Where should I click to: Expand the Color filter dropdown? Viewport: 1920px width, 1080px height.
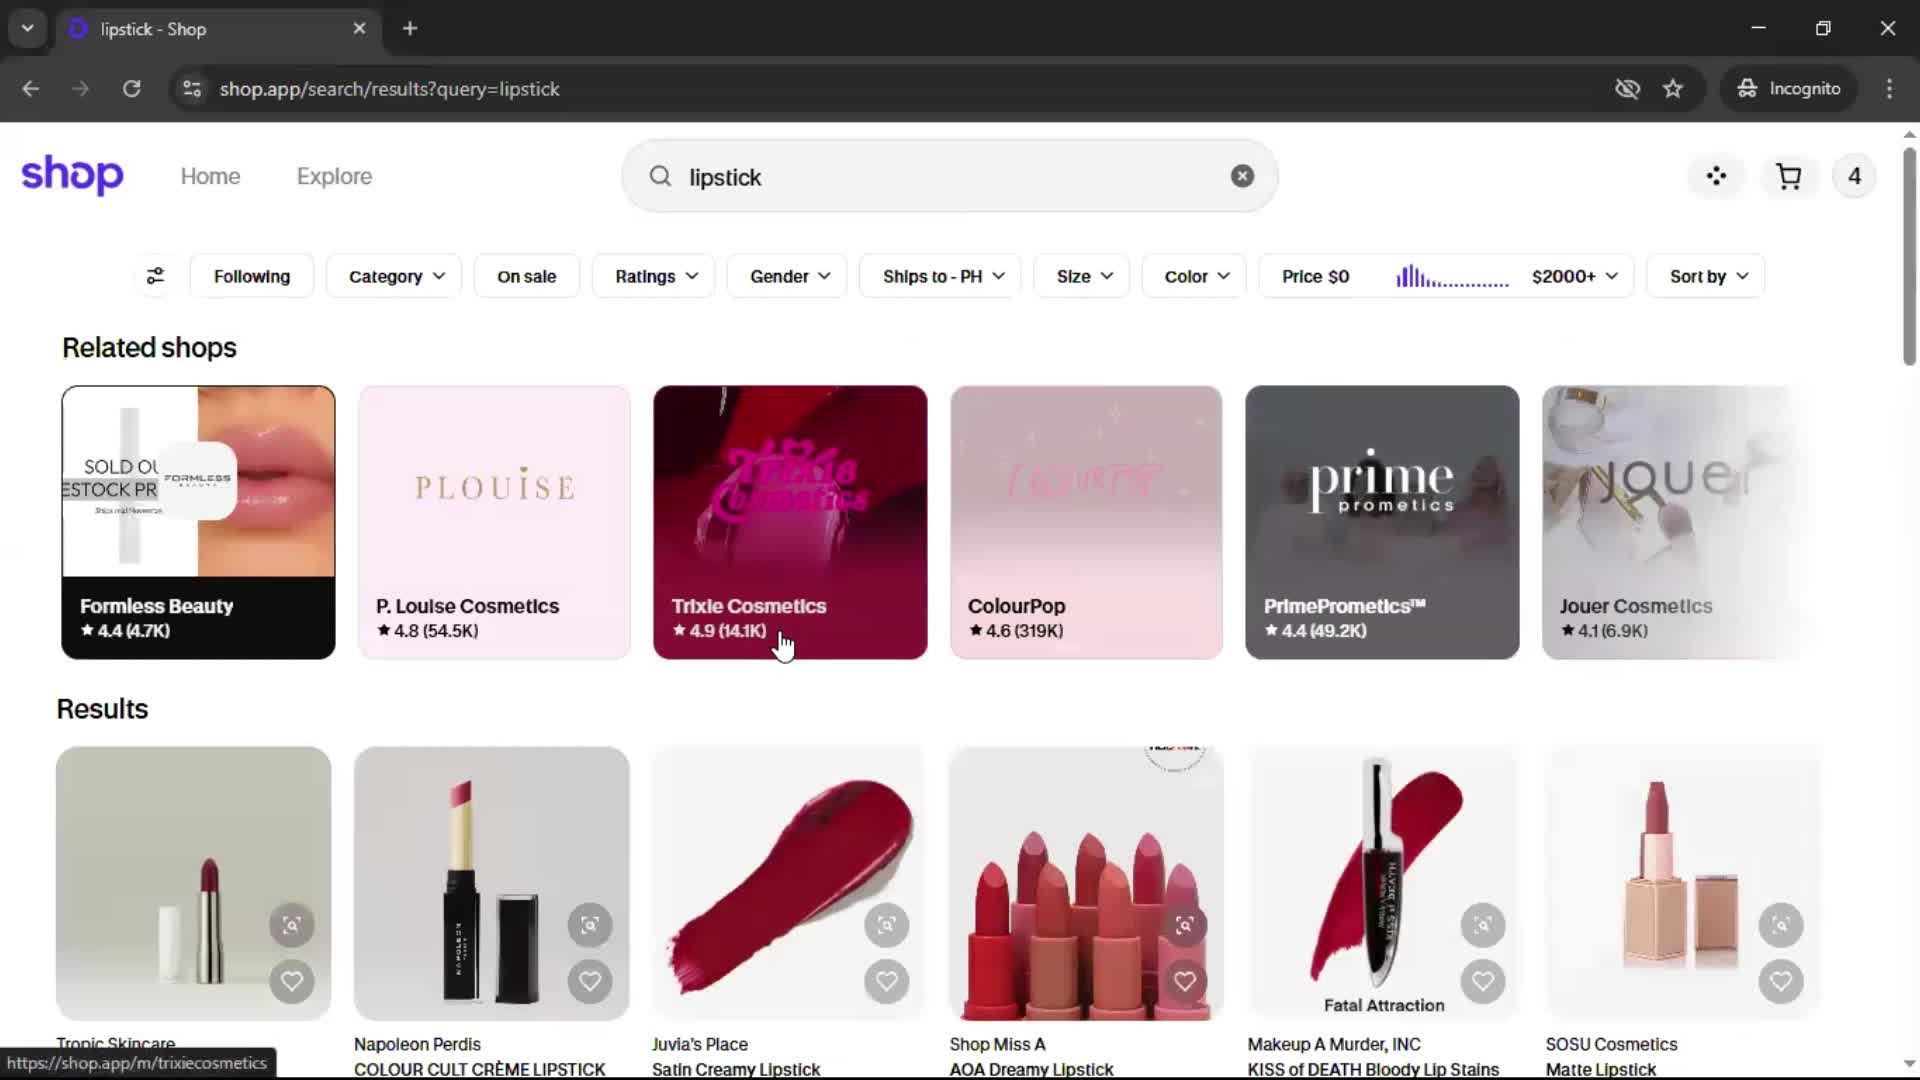tap(1196, 276)
